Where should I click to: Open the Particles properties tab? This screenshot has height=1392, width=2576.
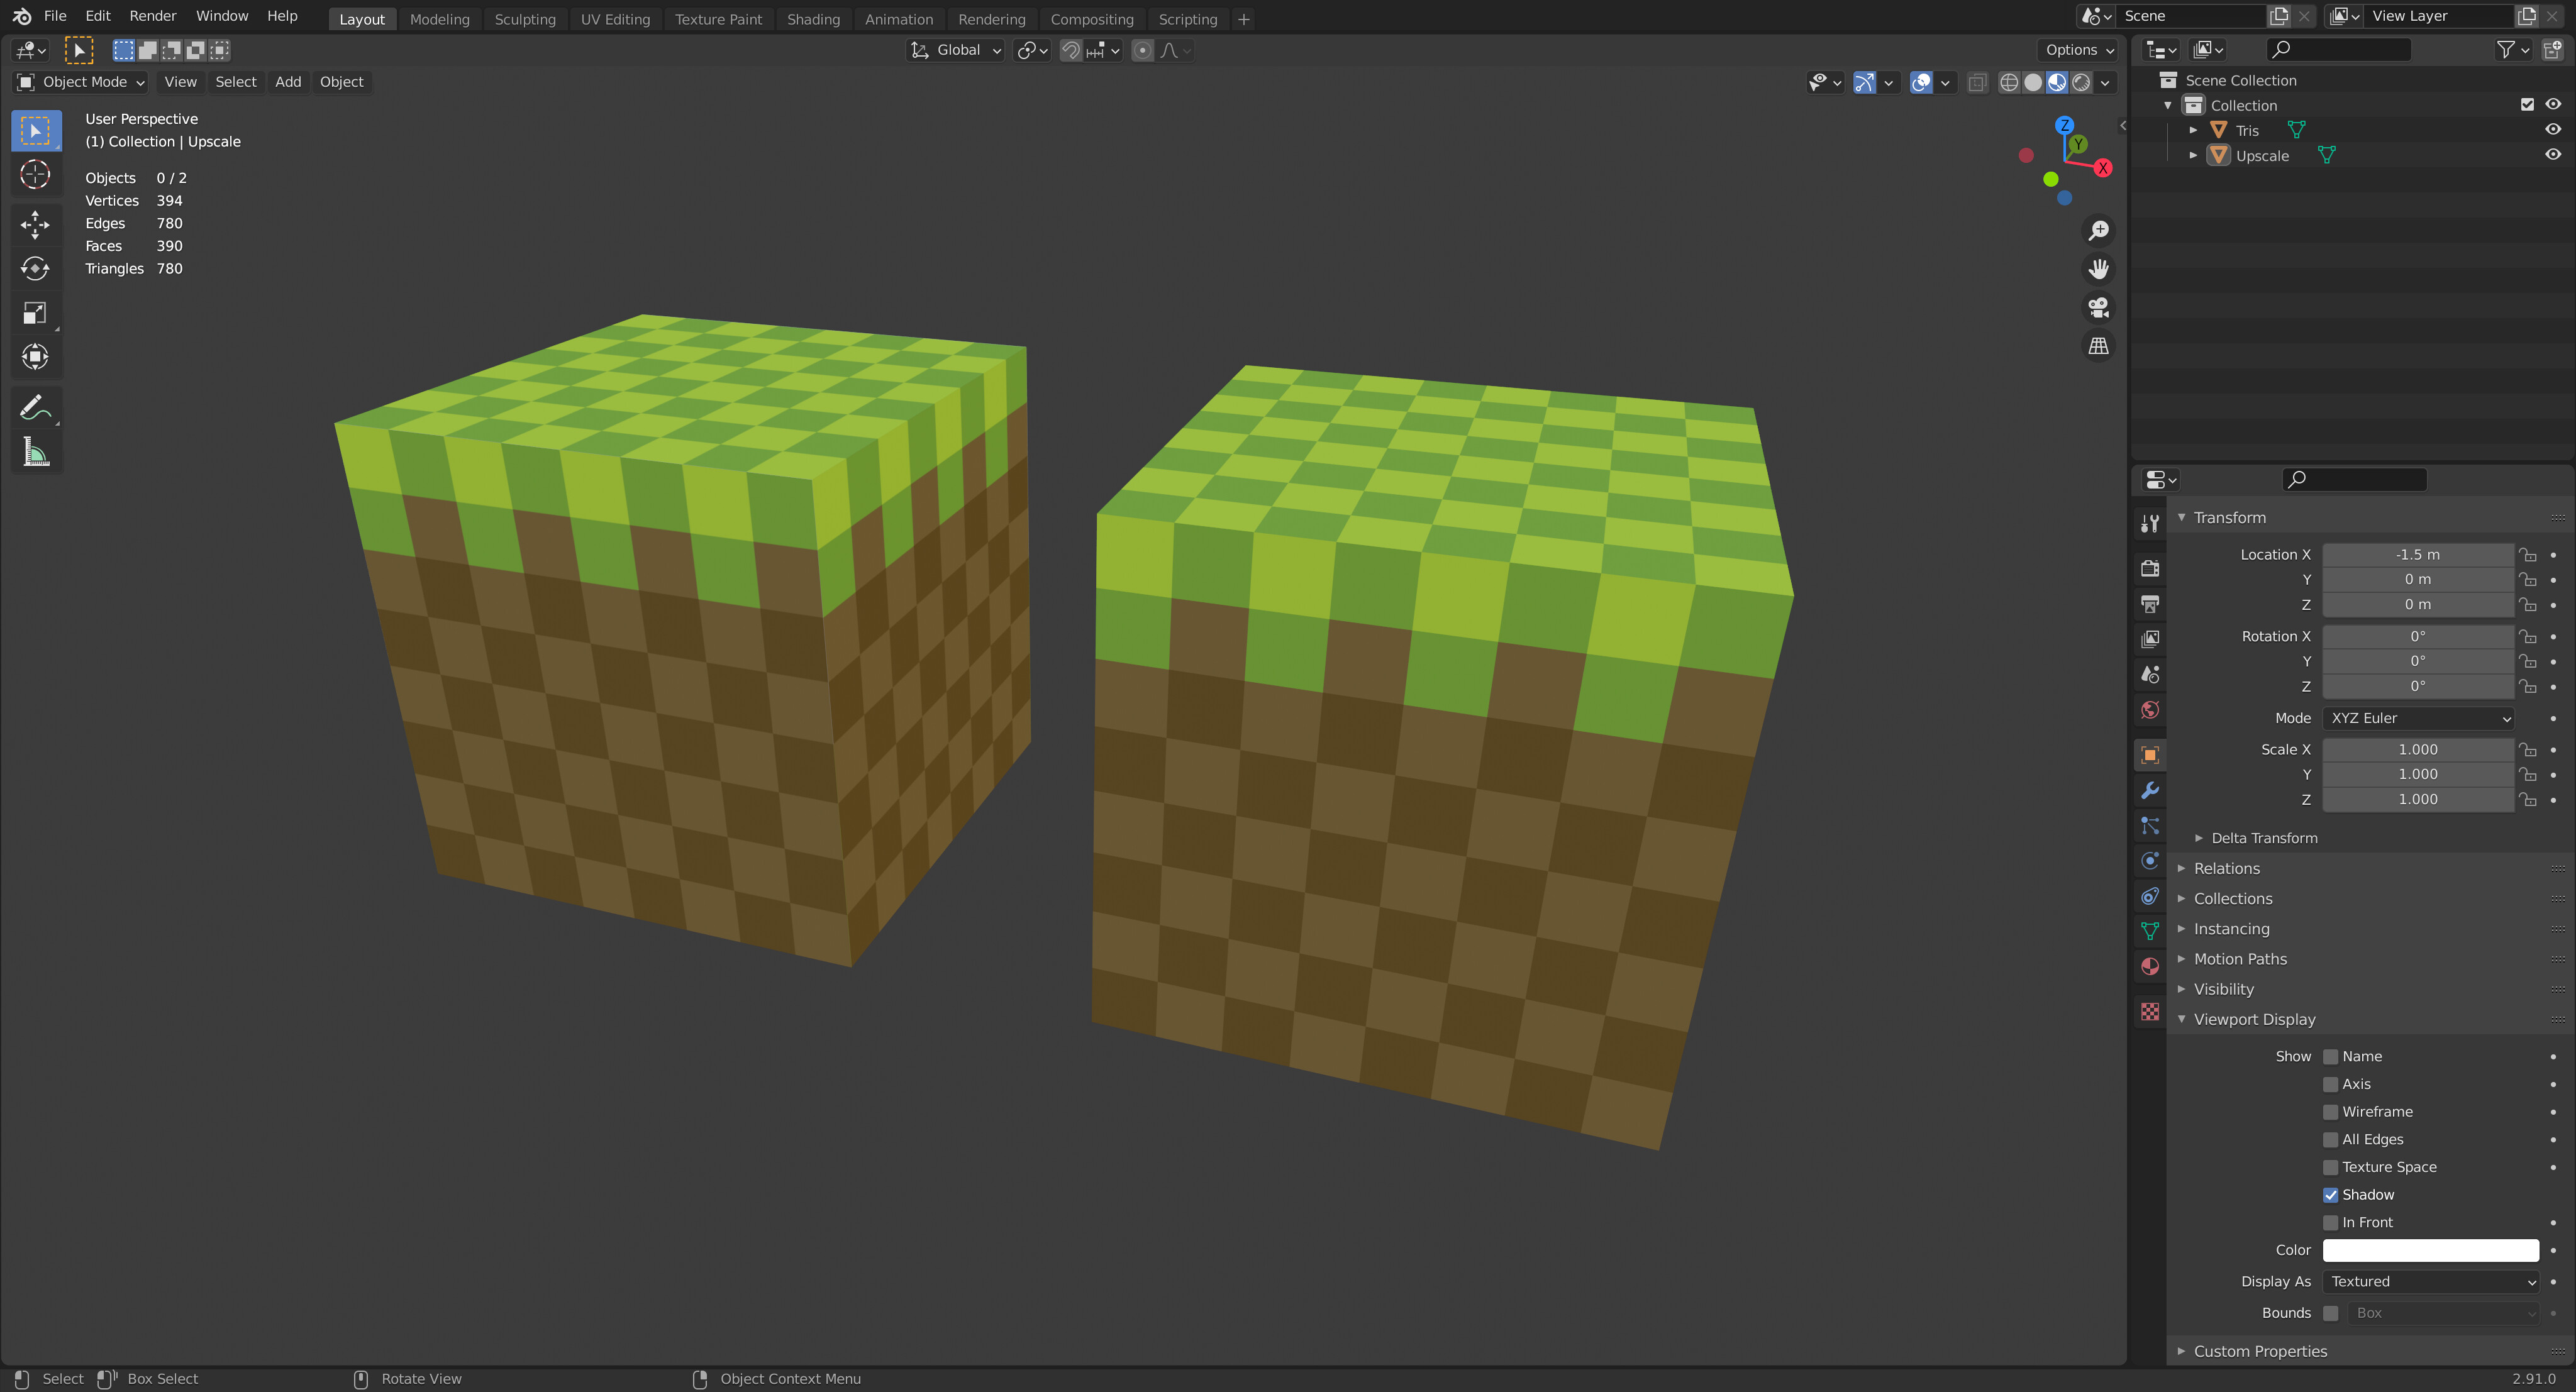[x=2150, y=826]
